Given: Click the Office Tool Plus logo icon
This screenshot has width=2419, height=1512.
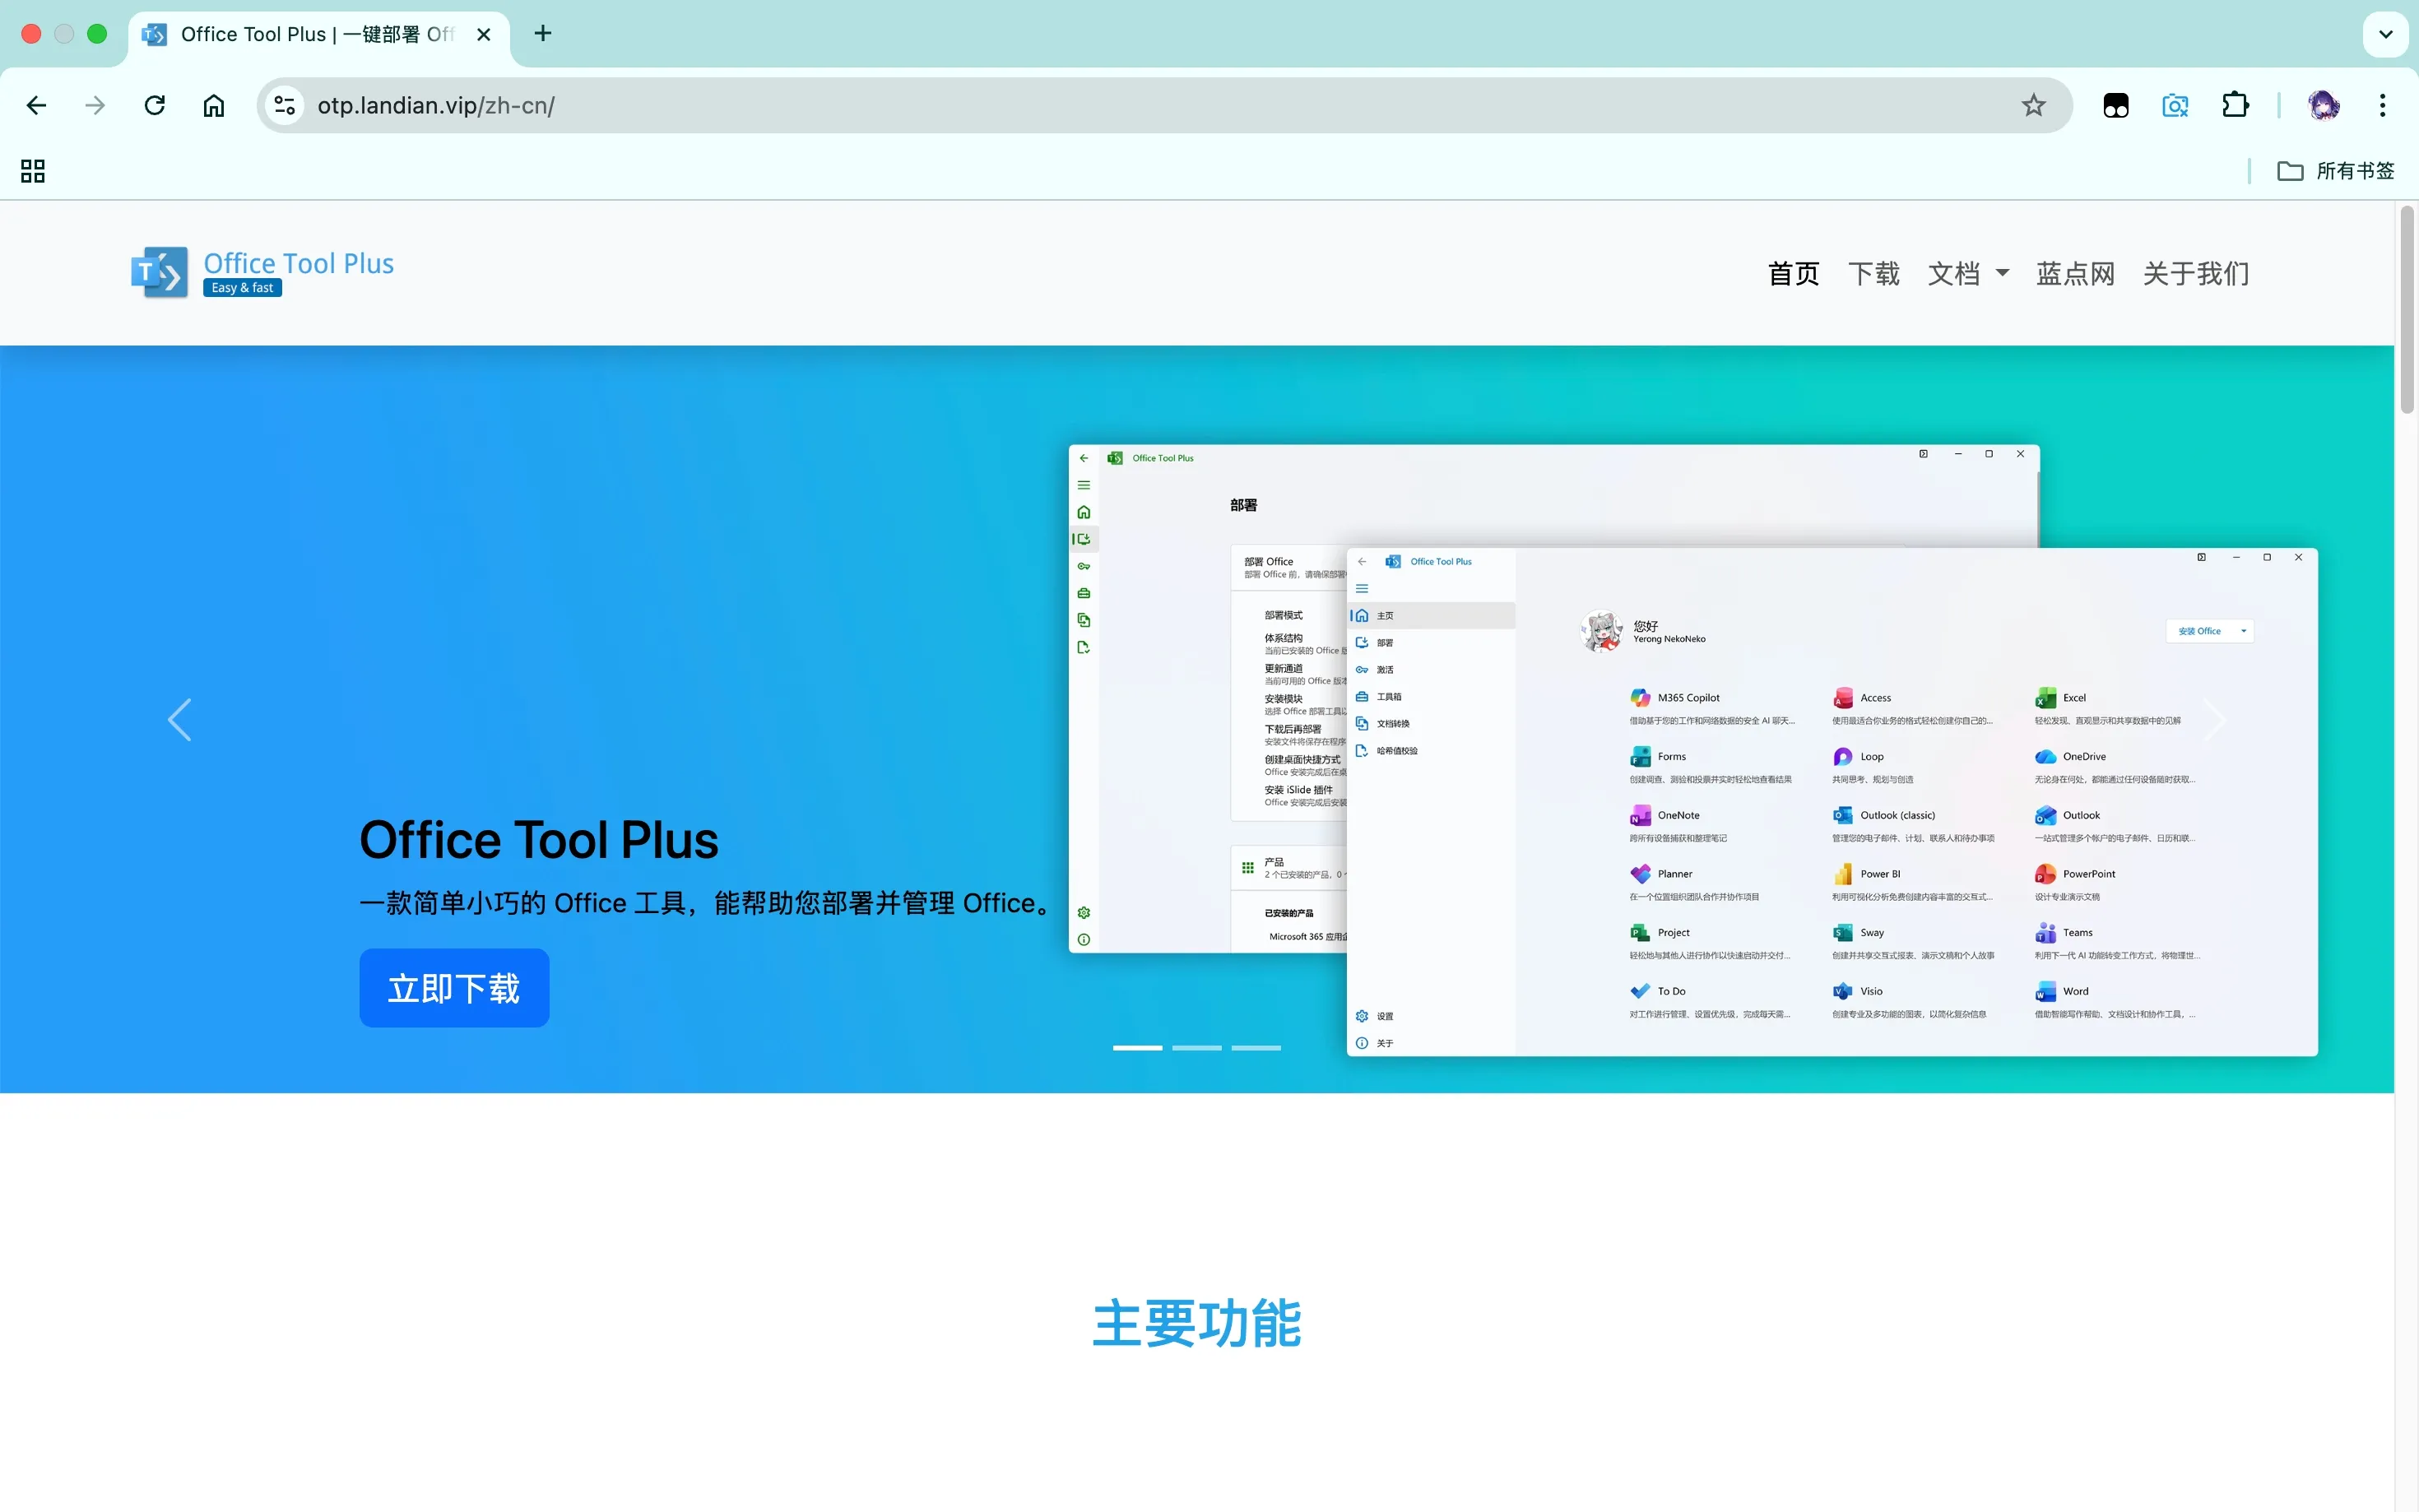Looking at the screenshot, I should pyautogui.click(x=160, y=272).
